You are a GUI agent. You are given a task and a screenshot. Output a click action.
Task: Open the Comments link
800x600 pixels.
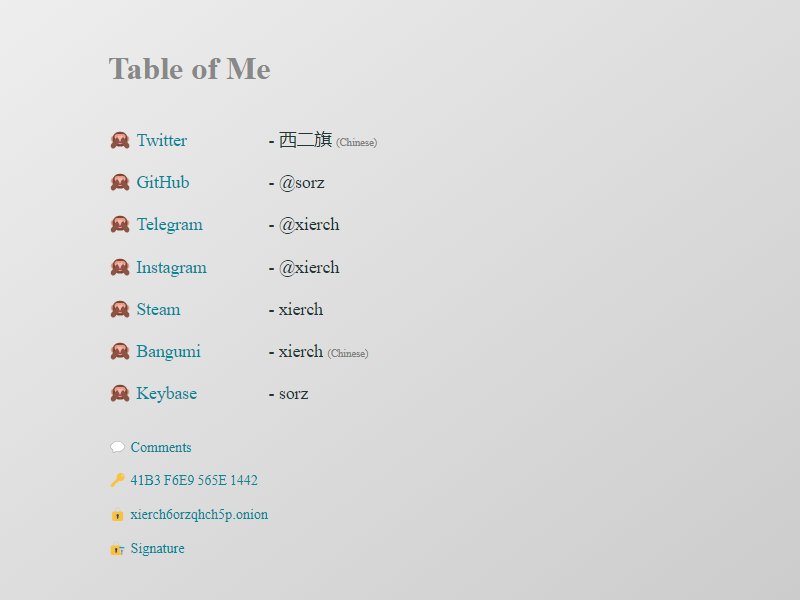[x=161, y=447]
